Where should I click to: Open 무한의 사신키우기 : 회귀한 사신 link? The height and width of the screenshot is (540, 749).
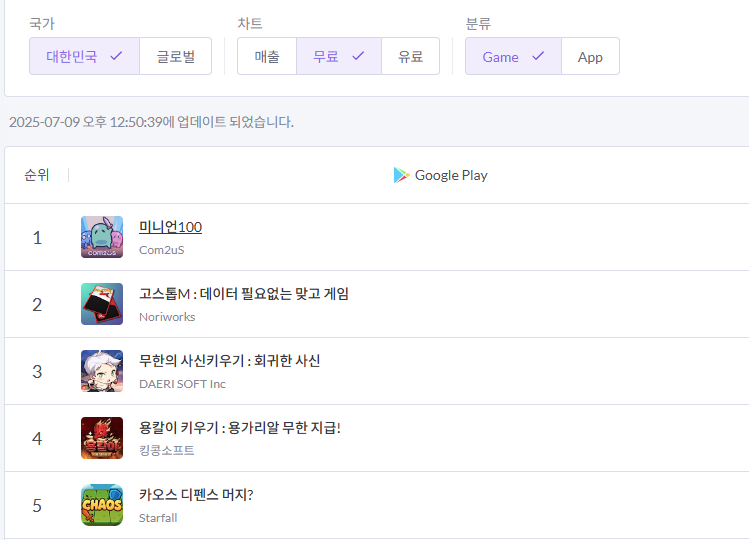pyautogui.click(x=229, y=360)
